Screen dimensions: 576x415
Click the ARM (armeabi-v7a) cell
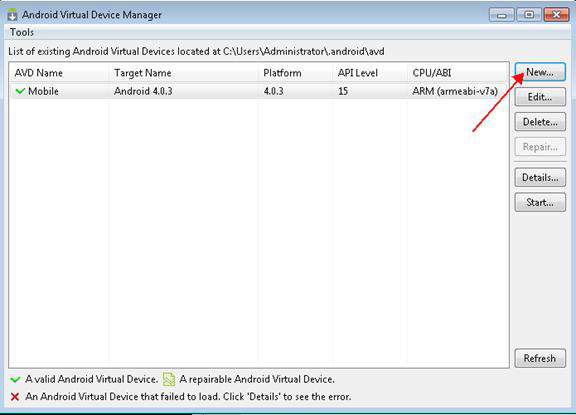pos(455,91)
